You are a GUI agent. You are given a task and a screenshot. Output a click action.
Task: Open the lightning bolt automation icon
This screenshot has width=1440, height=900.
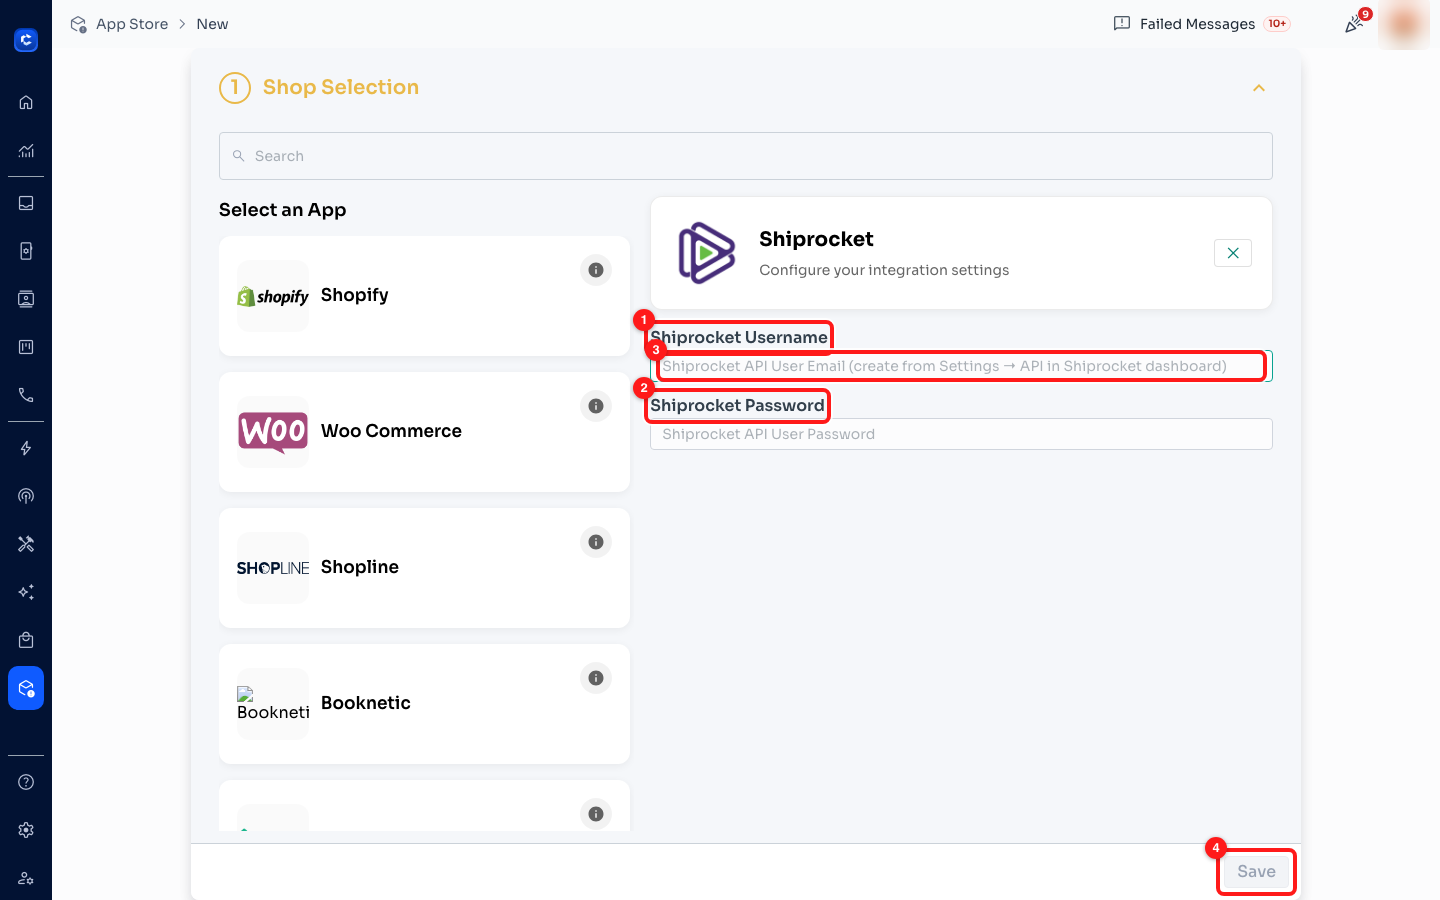tap(26, 448)
